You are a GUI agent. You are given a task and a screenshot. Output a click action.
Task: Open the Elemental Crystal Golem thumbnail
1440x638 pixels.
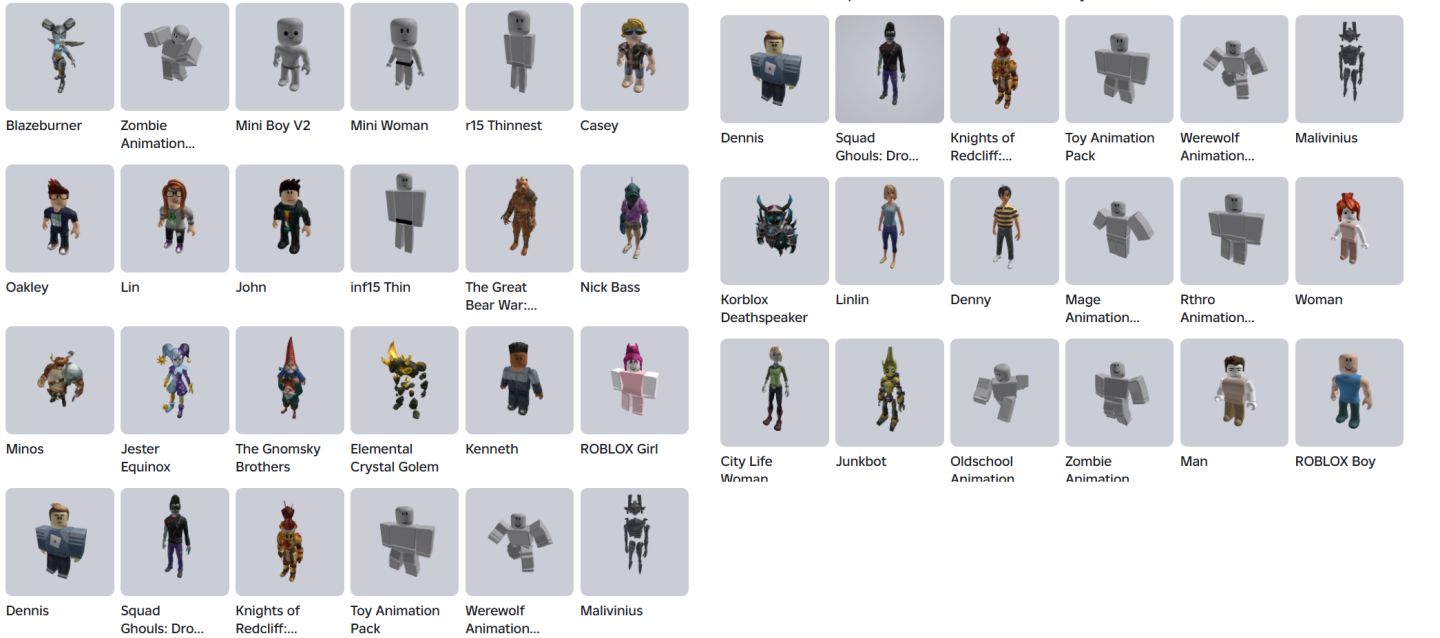tap(405, 380)
